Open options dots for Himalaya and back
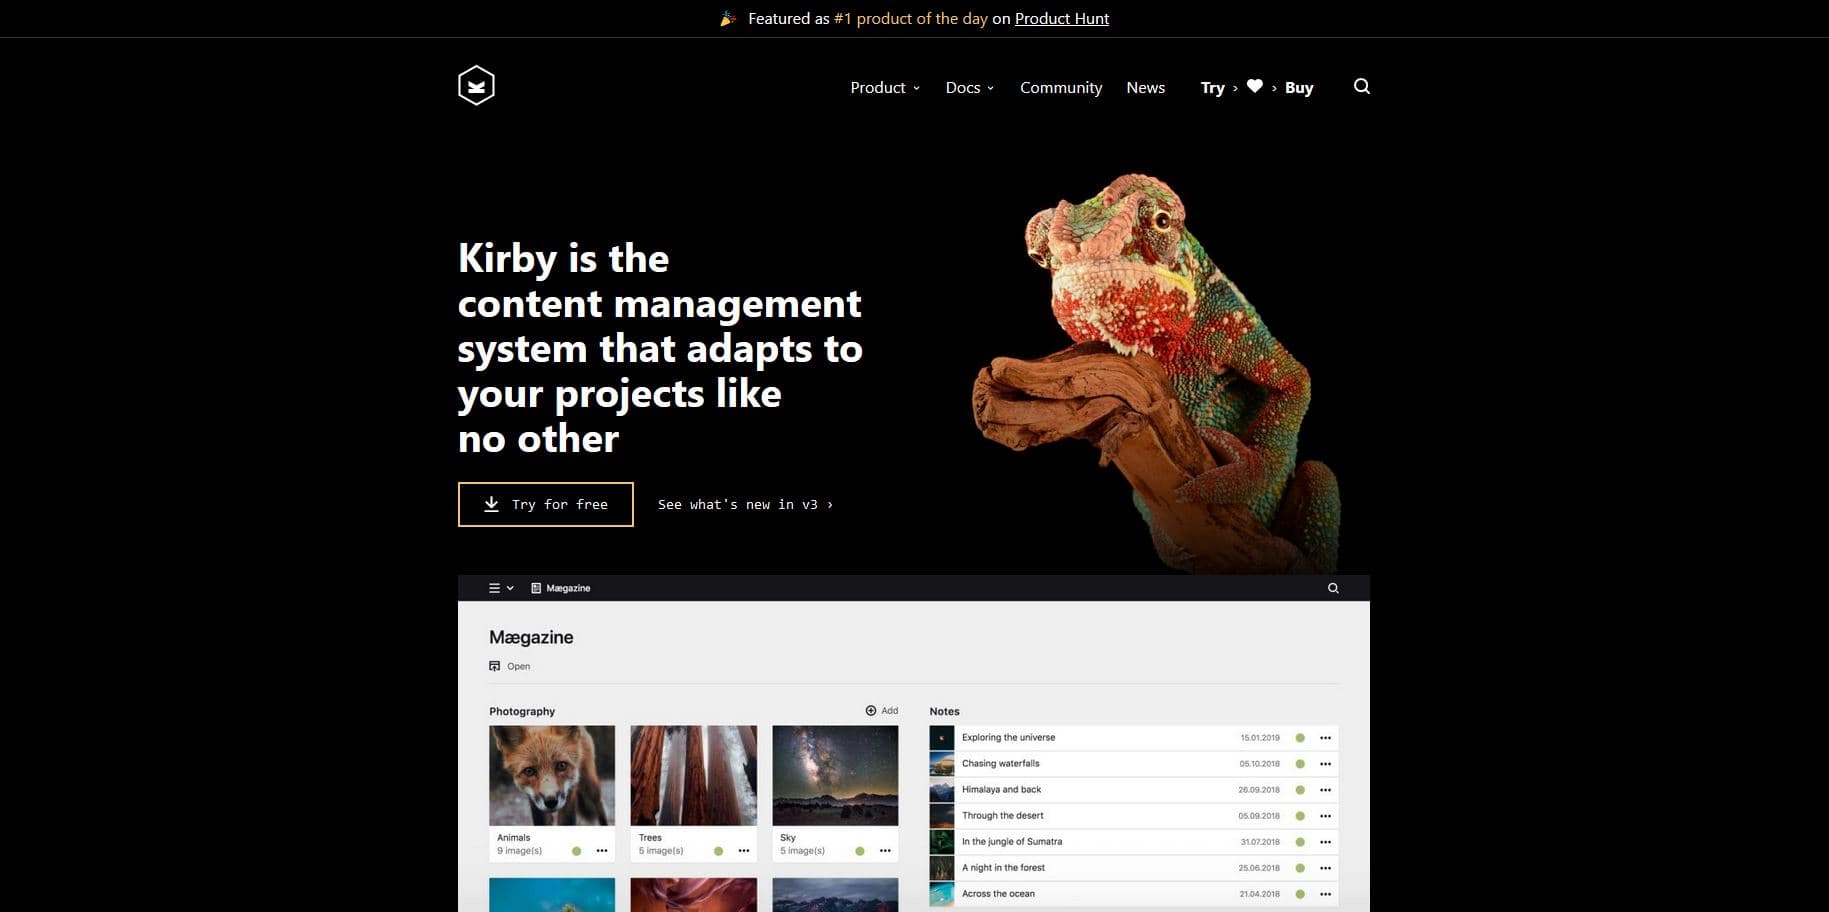The image size is (1829, 912). coord(1325,790)
